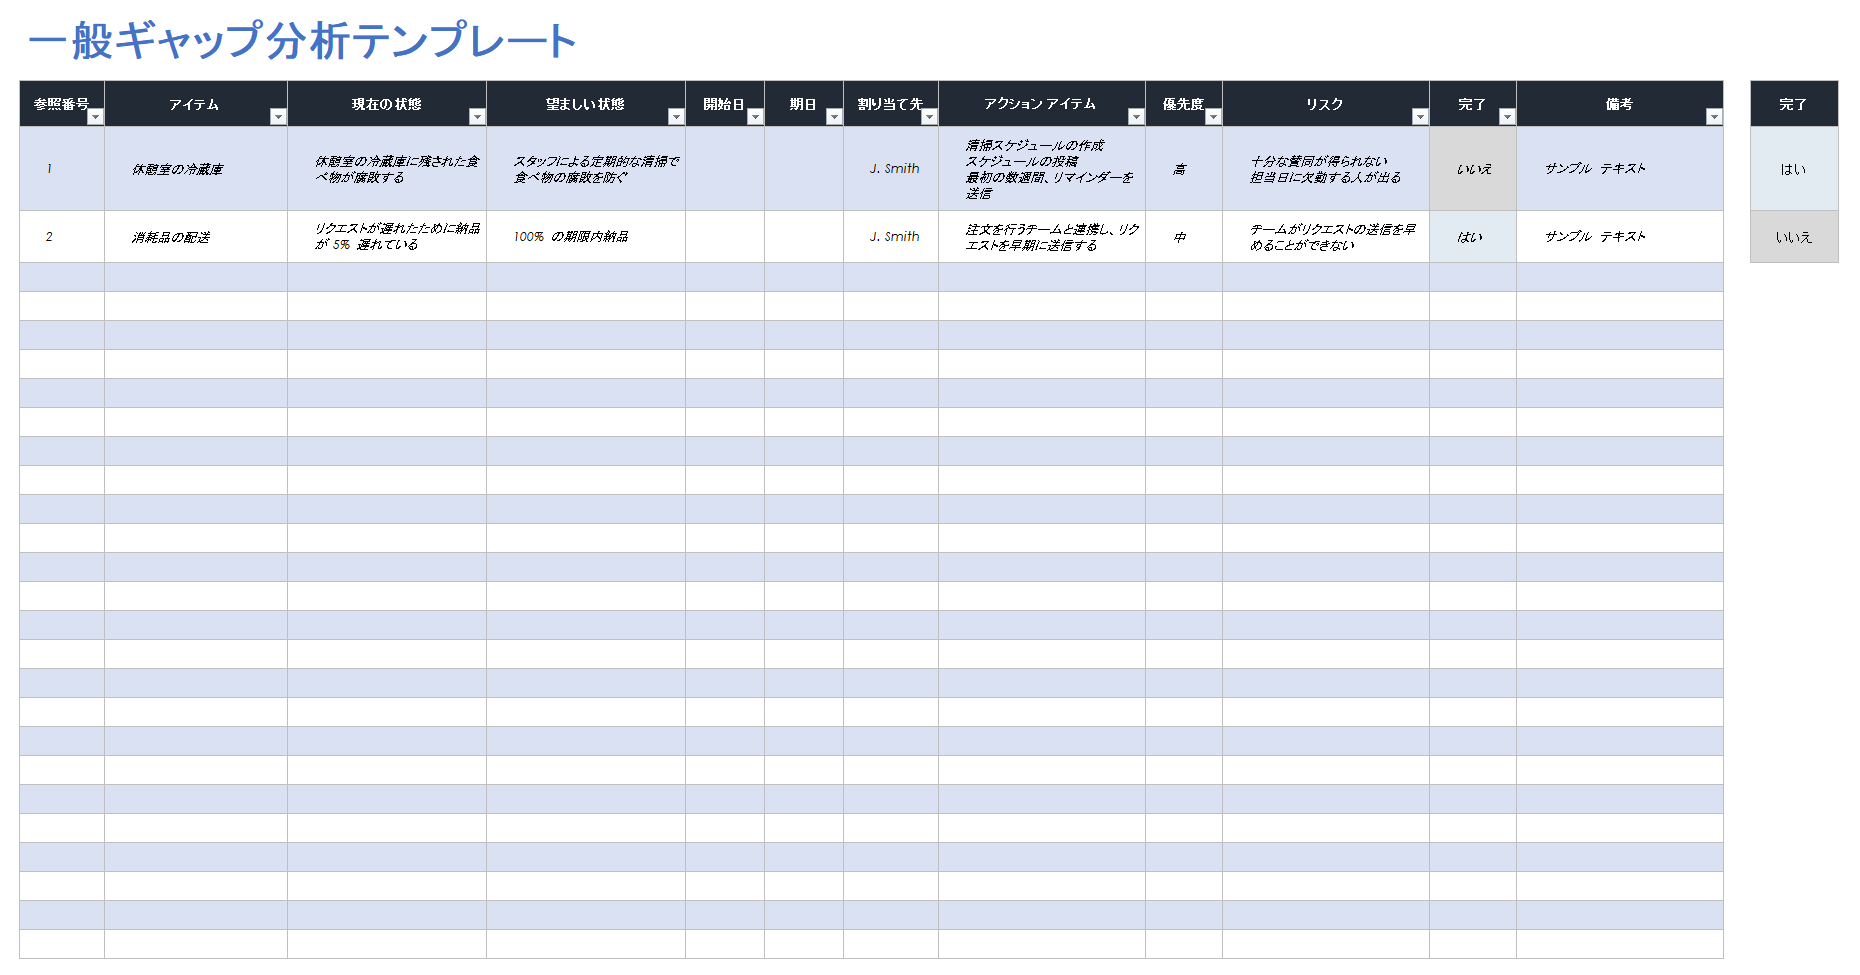Open the アクション アイテム filter dropdown
This screenshot has height=975, width=1860.
[x=1136, y=117]
